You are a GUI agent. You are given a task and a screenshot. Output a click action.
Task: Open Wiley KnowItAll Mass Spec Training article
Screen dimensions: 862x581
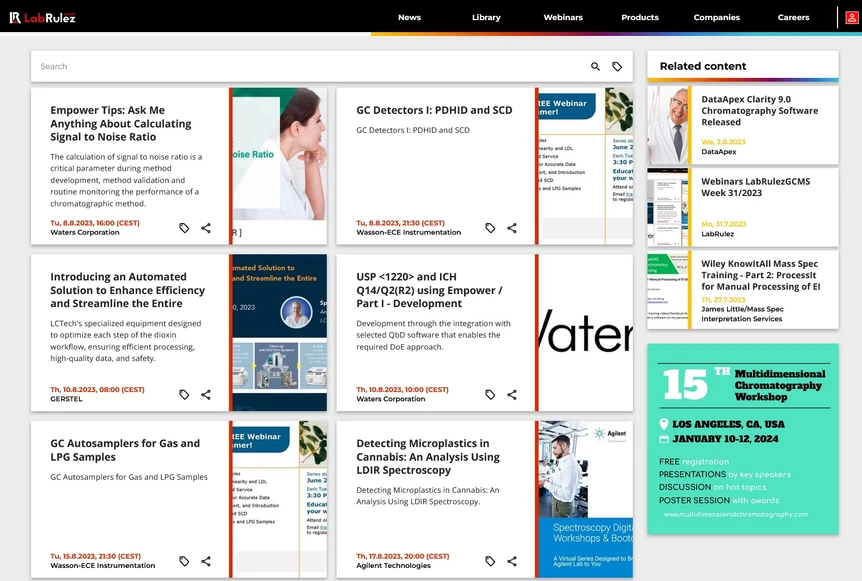(x=760, y=275)
